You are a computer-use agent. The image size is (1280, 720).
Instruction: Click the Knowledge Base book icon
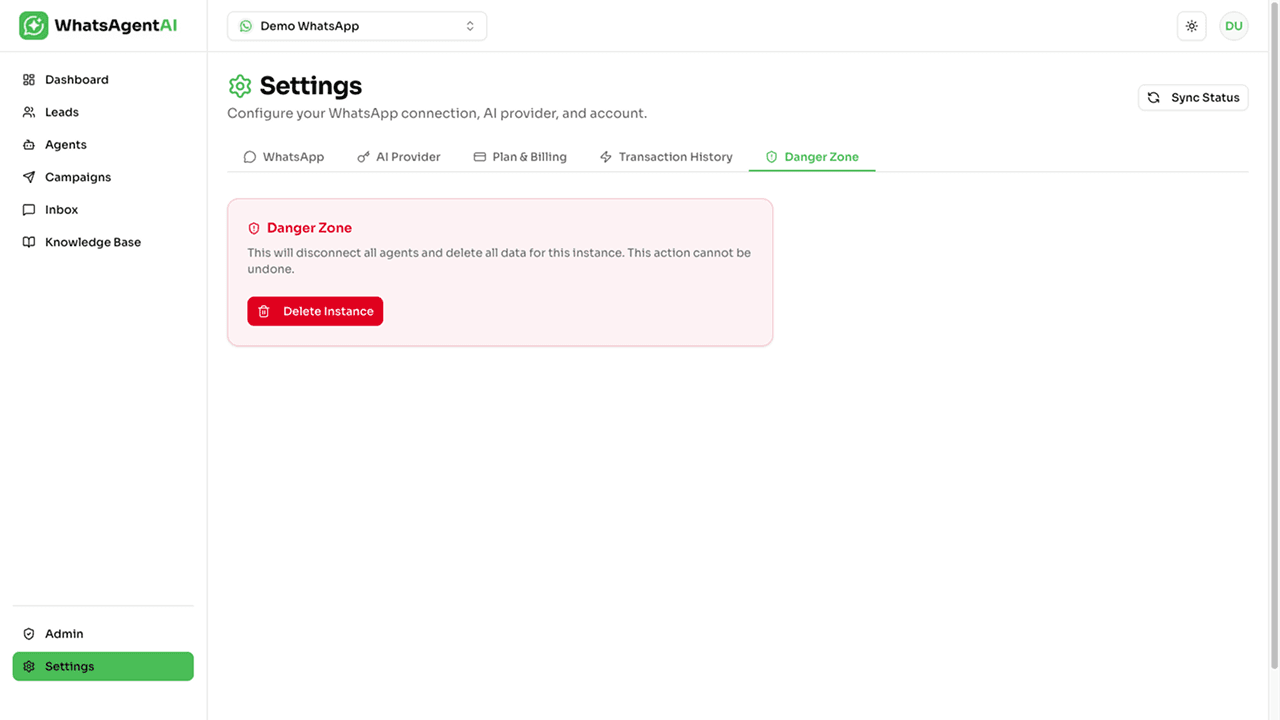coord(29,242)
